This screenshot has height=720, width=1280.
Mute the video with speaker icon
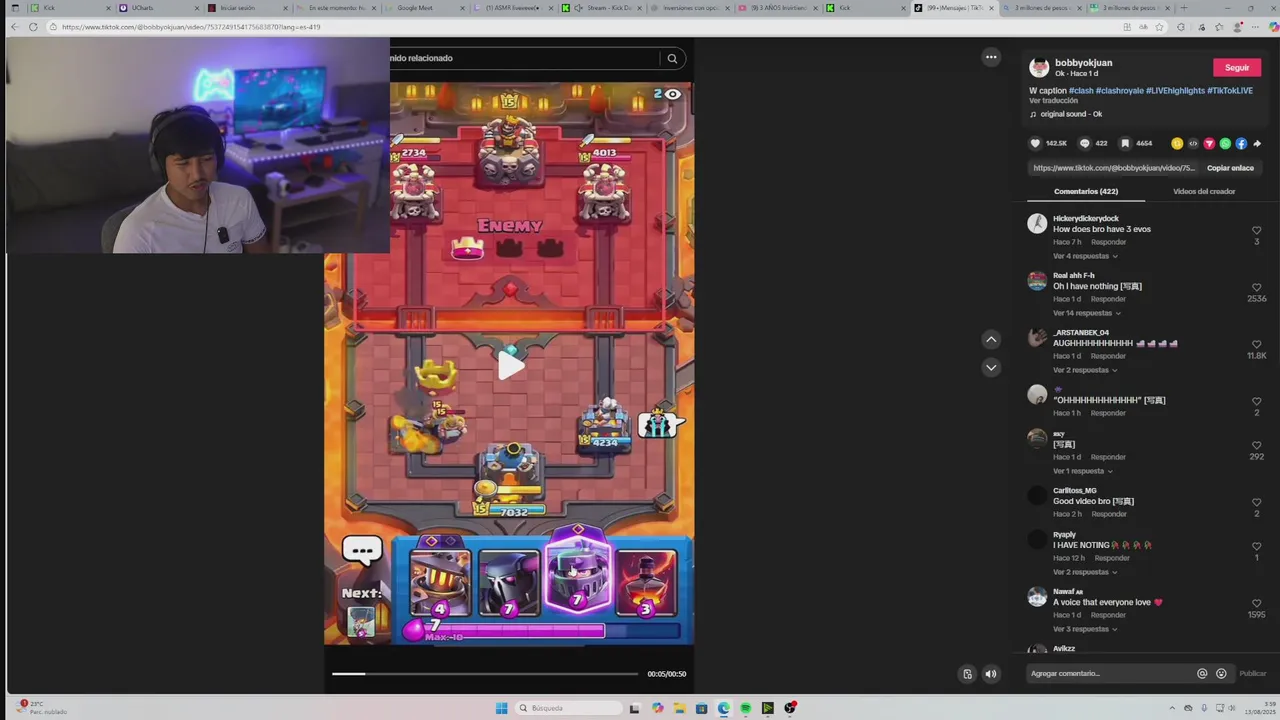990,674
